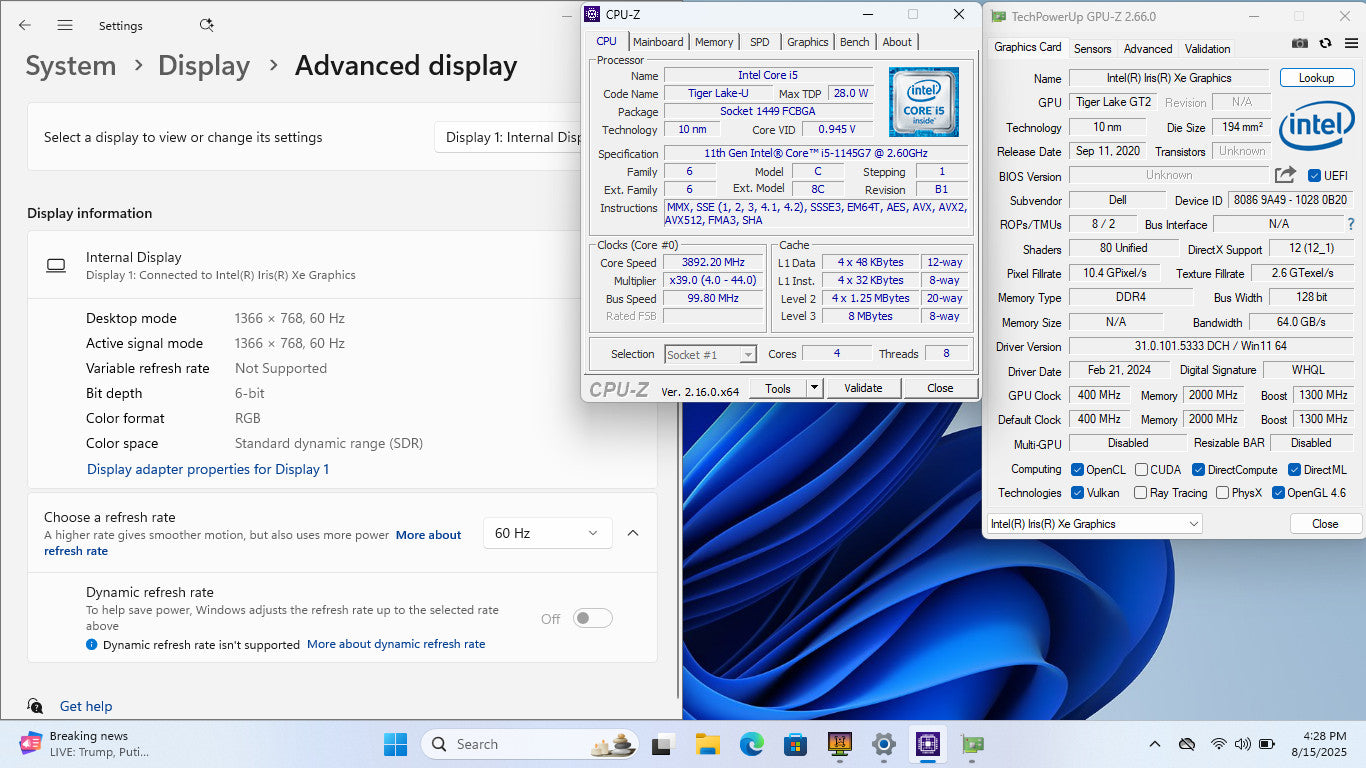Screen dimensions: 1366x768
Task: Click the CPU-Z icon in taskbar
Action: pos(926,744)
